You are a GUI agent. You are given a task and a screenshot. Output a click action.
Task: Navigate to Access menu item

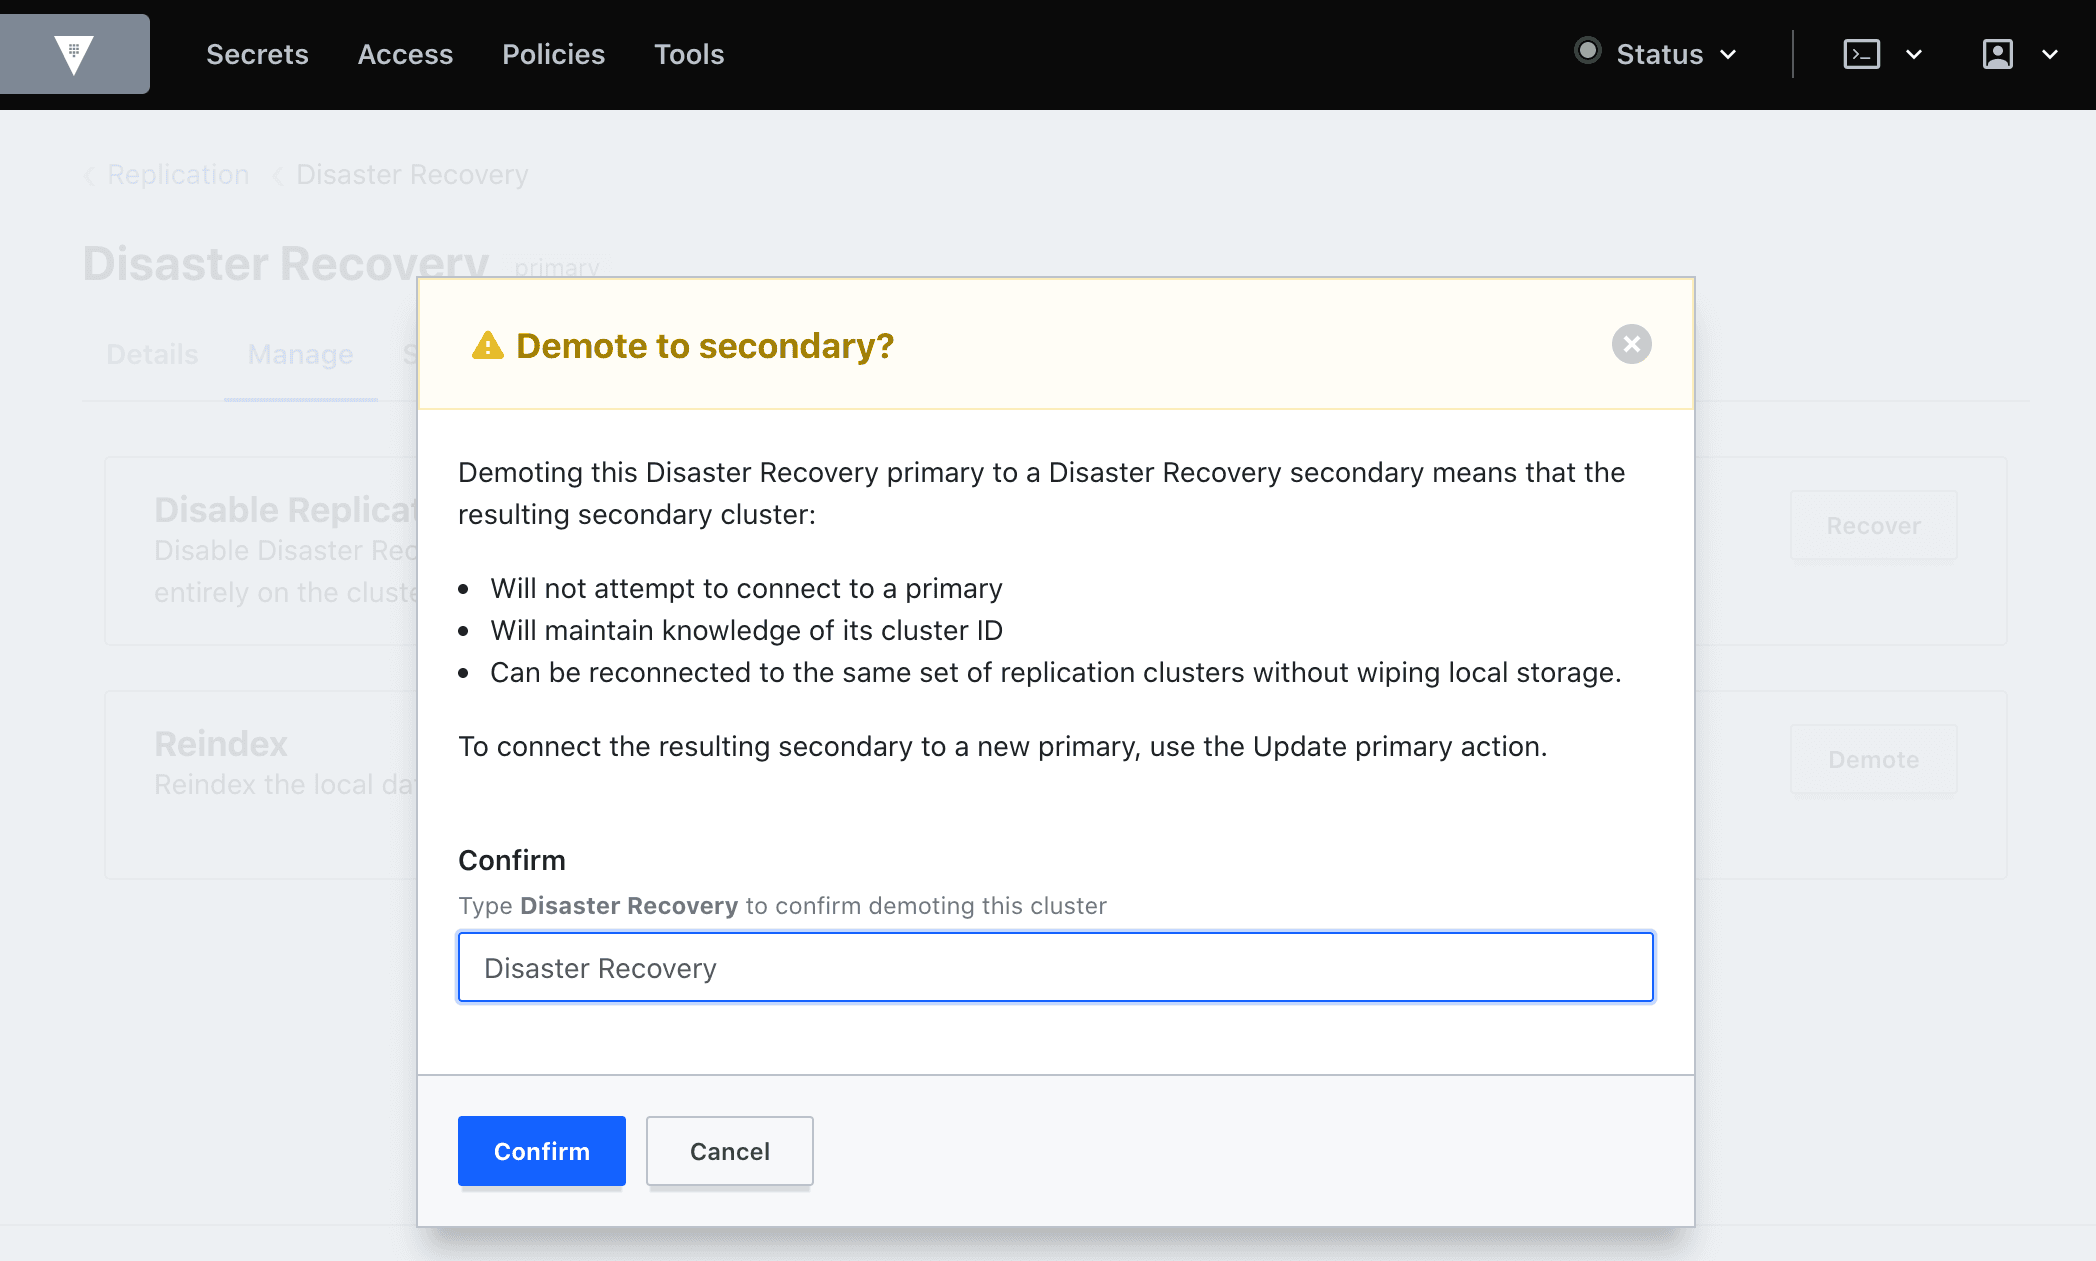tap(406, 54)
